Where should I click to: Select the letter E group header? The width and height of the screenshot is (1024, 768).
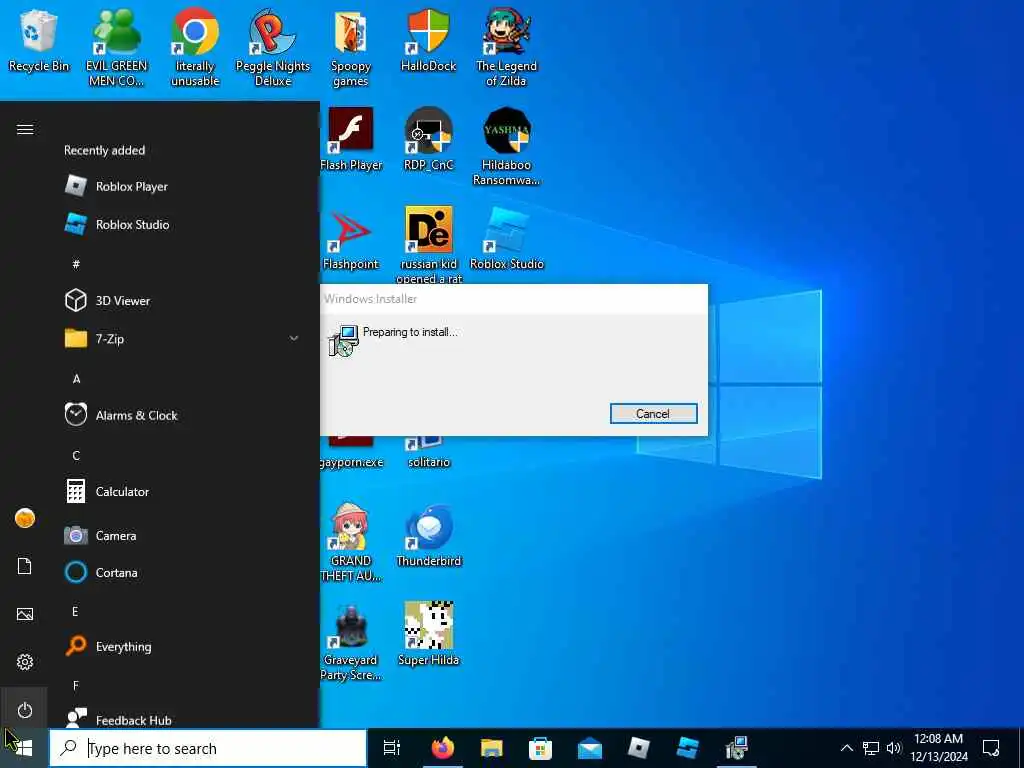pyautogui.click(x=75, y=611)
